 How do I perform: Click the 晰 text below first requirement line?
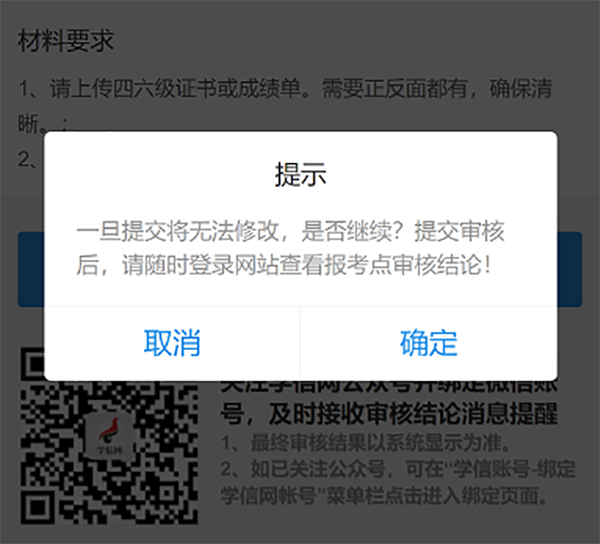tap(28, 124)
